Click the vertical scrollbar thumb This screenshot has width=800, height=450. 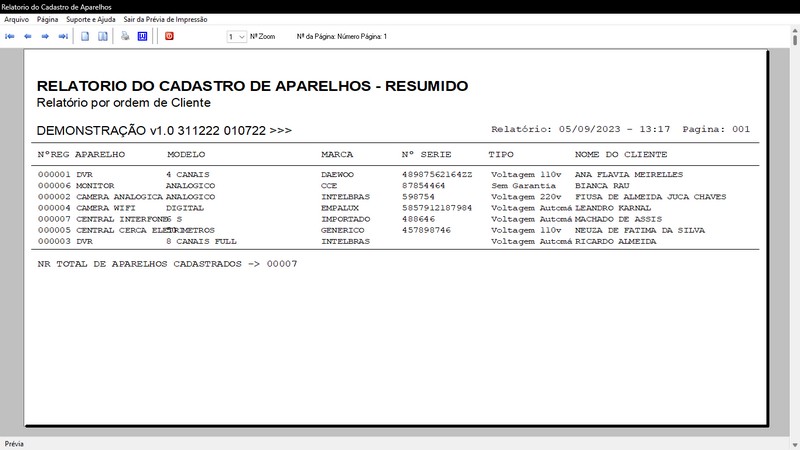[x=795, y=39]
